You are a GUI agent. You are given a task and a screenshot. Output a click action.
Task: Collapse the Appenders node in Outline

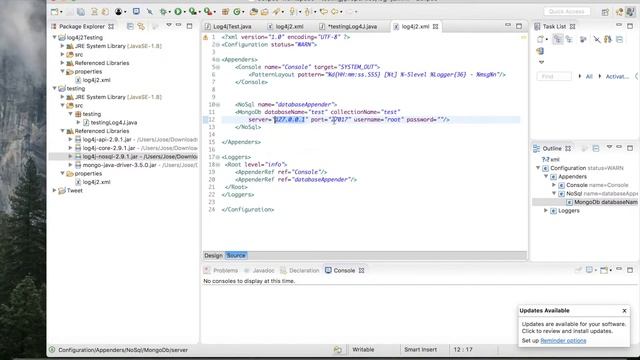coord(546,176)
